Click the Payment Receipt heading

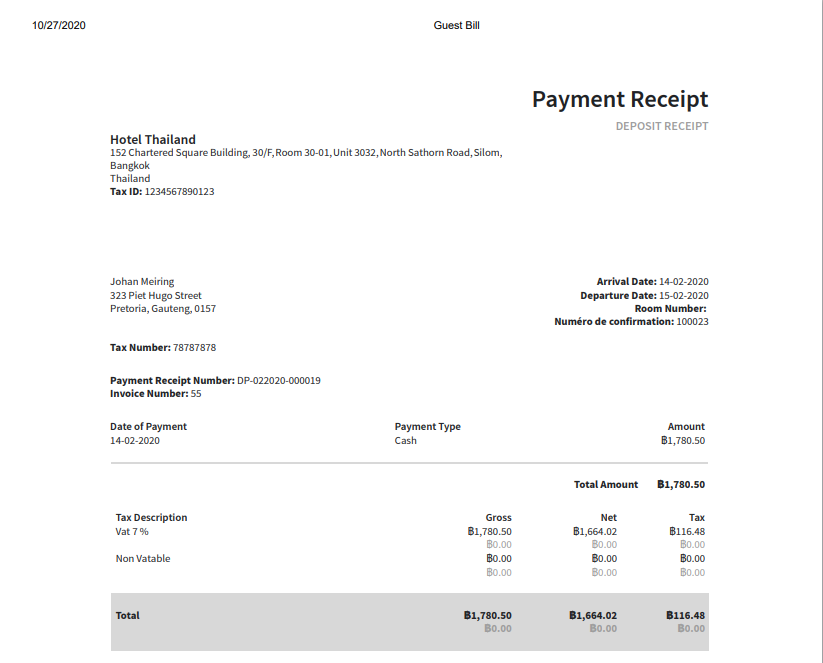[x=620, y=99]
